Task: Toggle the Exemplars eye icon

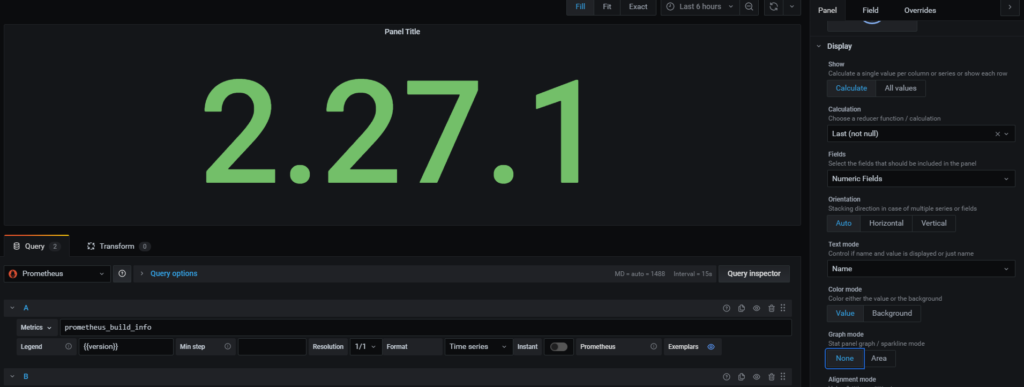Action: (711, 347)
